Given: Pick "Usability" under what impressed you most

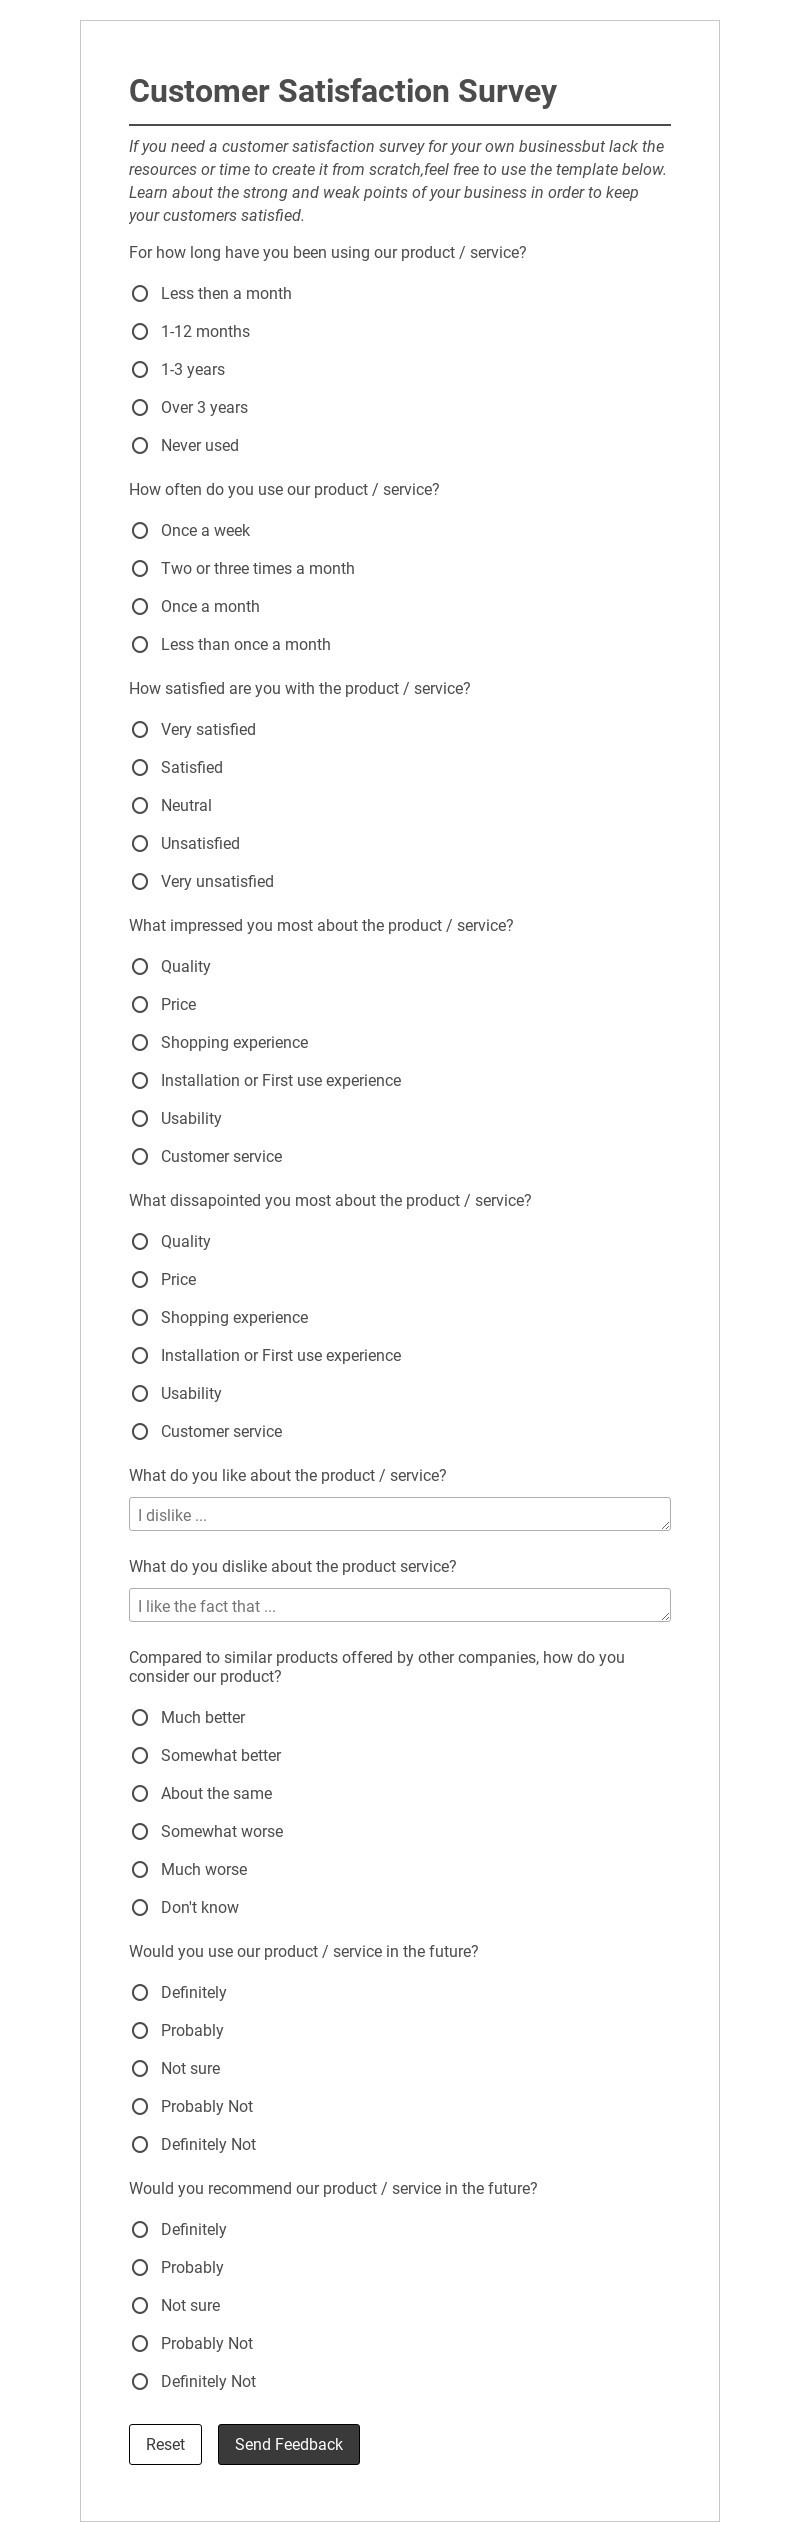Looking at the screenshot, I should (140, 1119).
